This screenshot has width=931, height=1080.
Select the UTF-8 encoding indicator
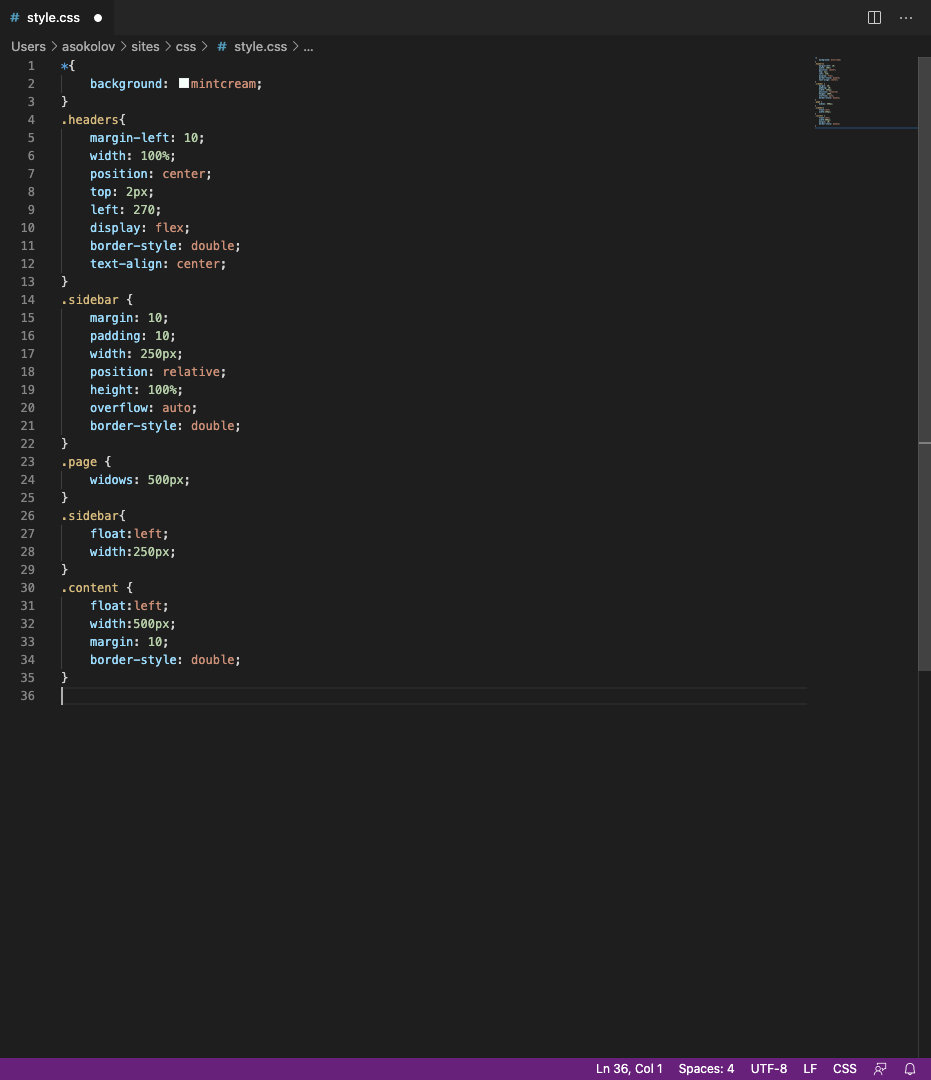769,1069
